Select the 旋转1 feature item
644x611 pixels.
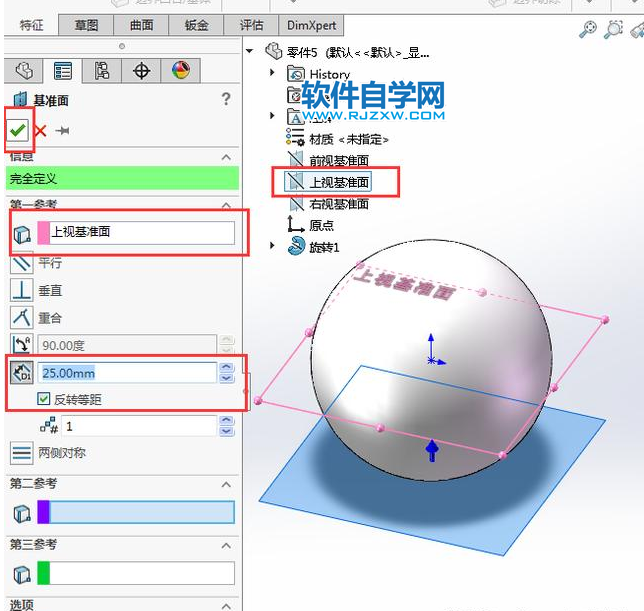[x=313, y=247]
